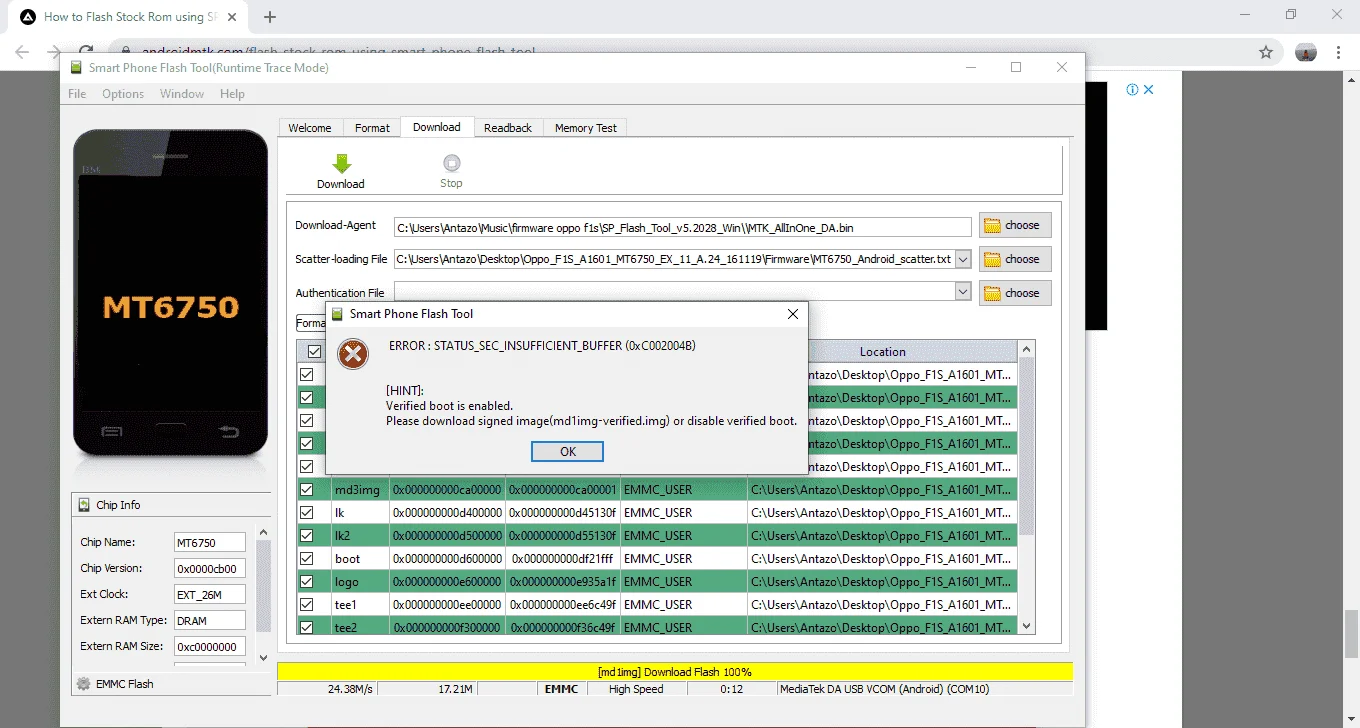The height and width of the screenshot is (728, 1360).
Task: Click OK in the error dialog
Action: (x=568, y=452)
